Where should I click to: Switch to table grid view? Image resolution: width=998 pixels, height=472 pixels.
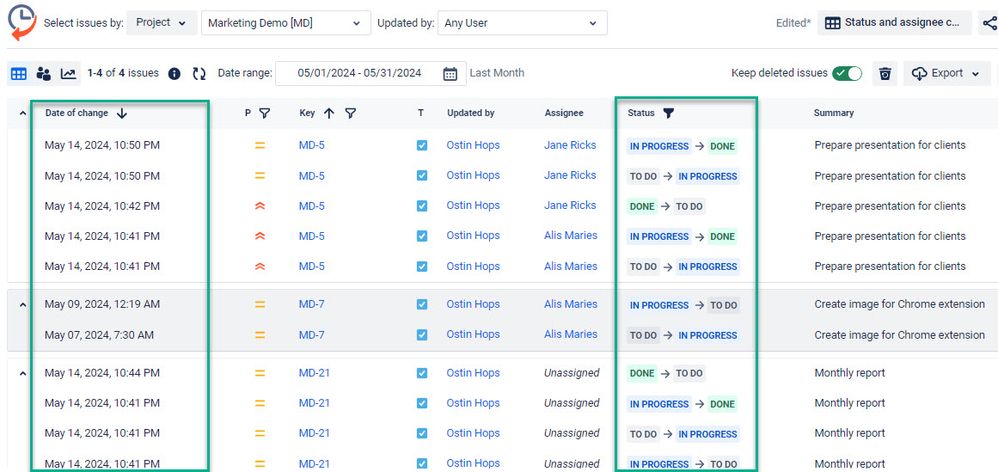pos(19,74)
